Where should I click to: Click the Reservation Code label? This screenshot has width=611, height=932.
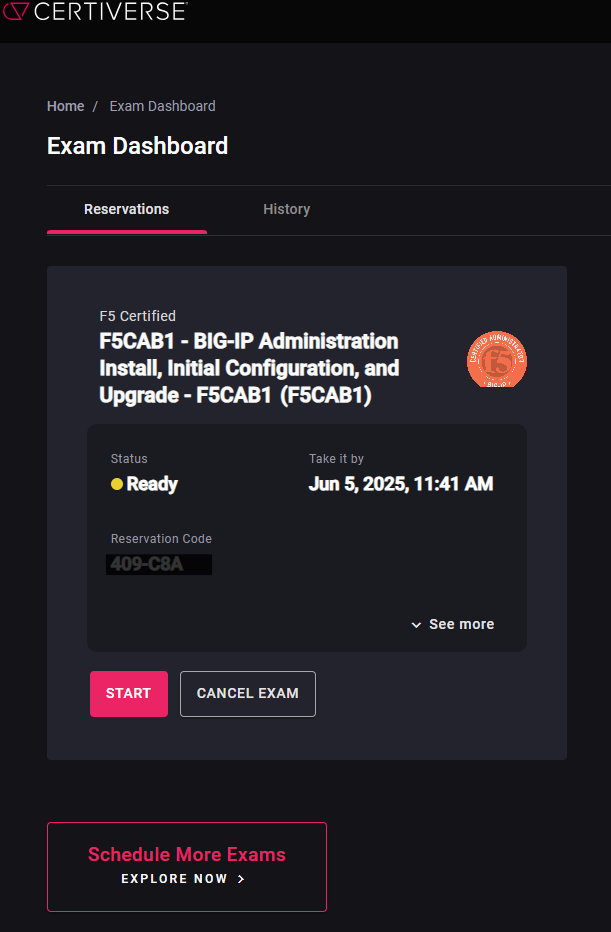point(161,539)
